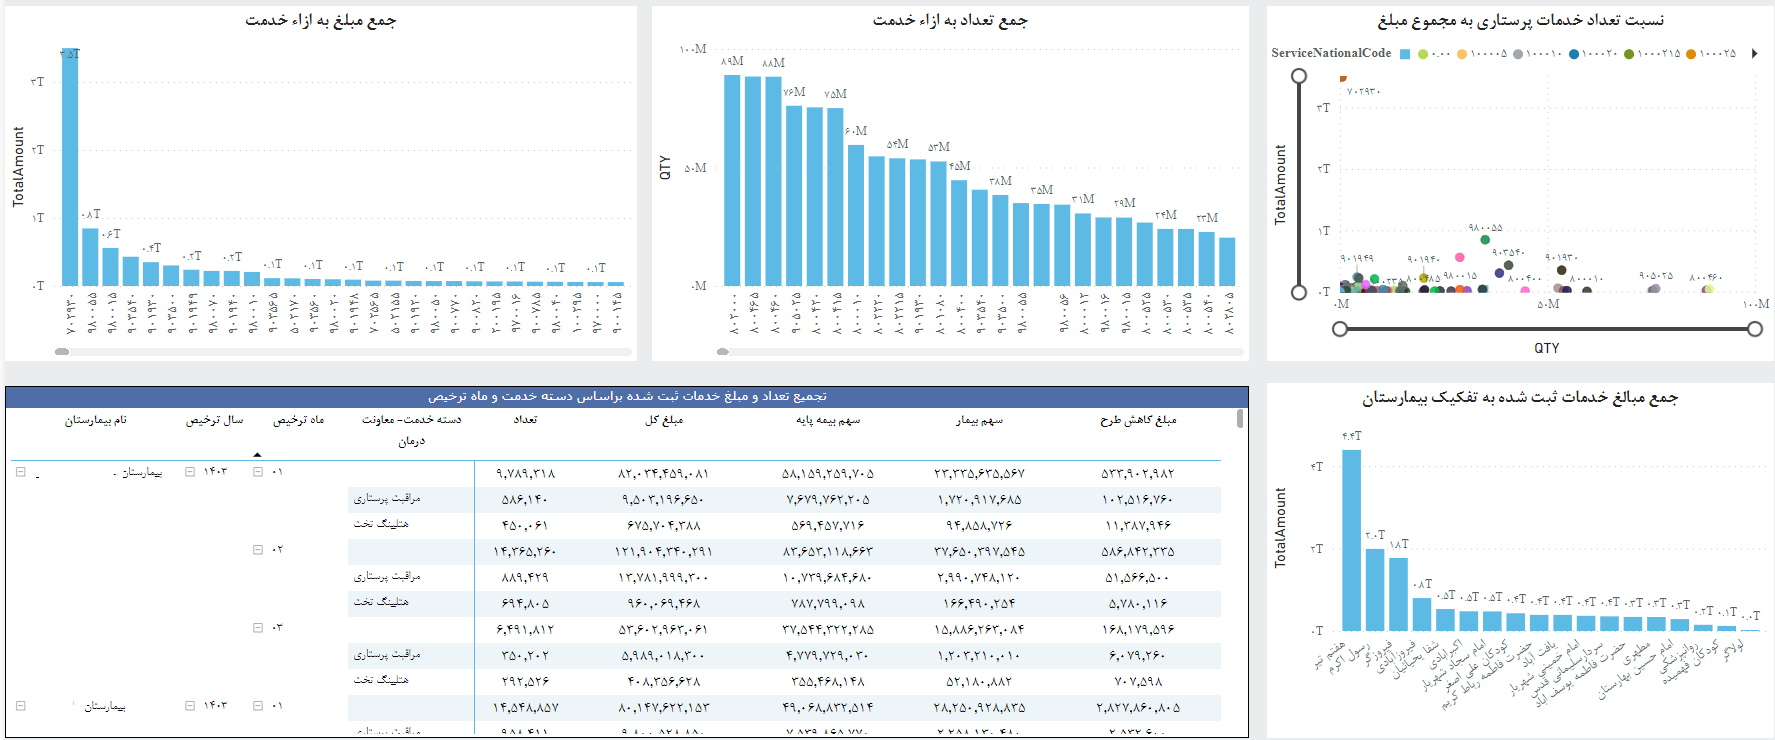Click the sort arrow under ماه ترخیص header

coord(257,455)
